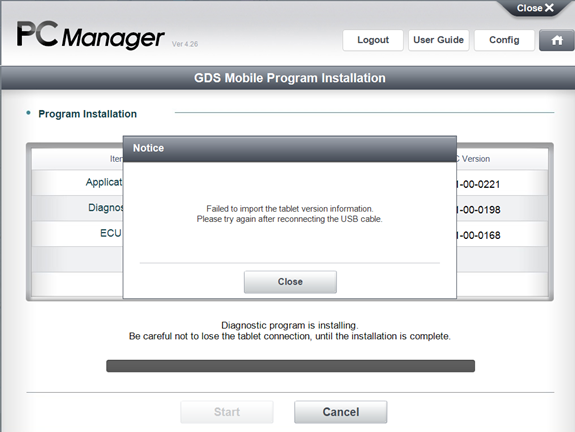
Task: Cancel the program installation
Action: (x=340, y=412)
